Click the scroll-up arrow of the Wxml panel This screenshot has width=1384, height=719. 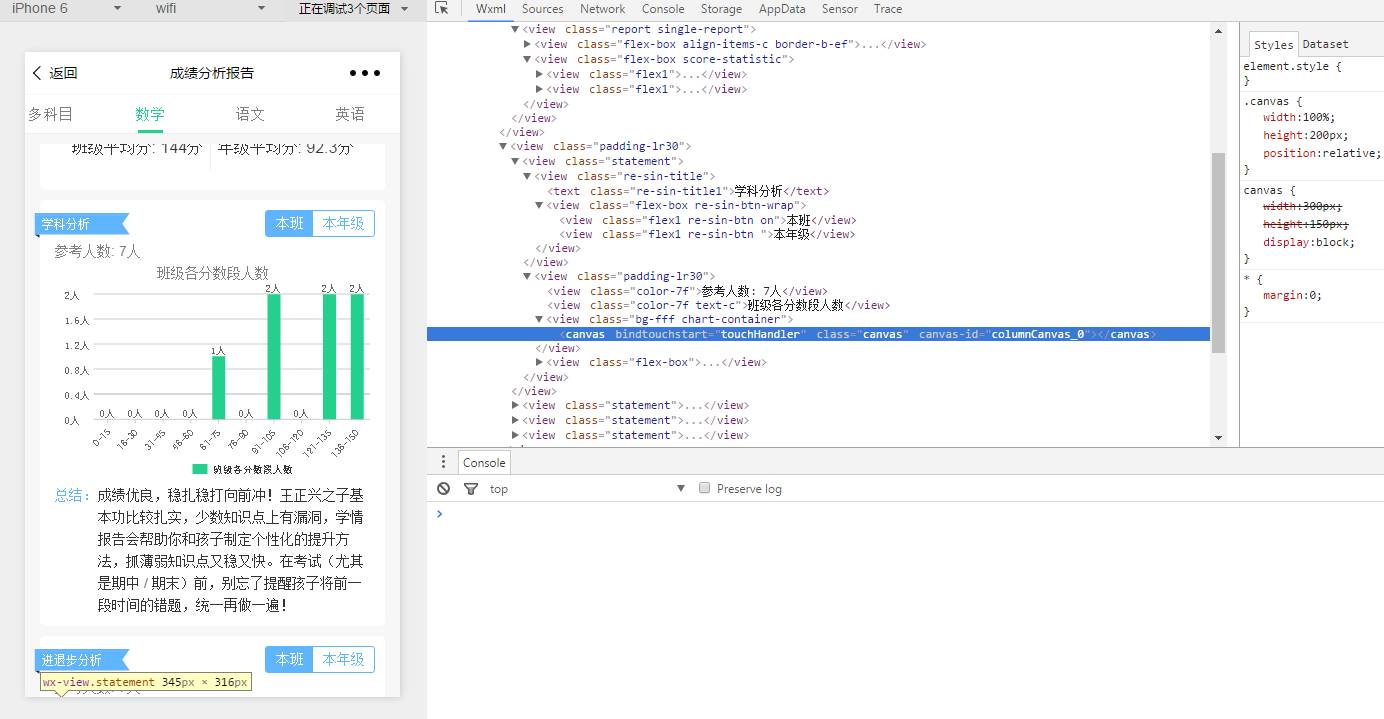(1218, 32)
